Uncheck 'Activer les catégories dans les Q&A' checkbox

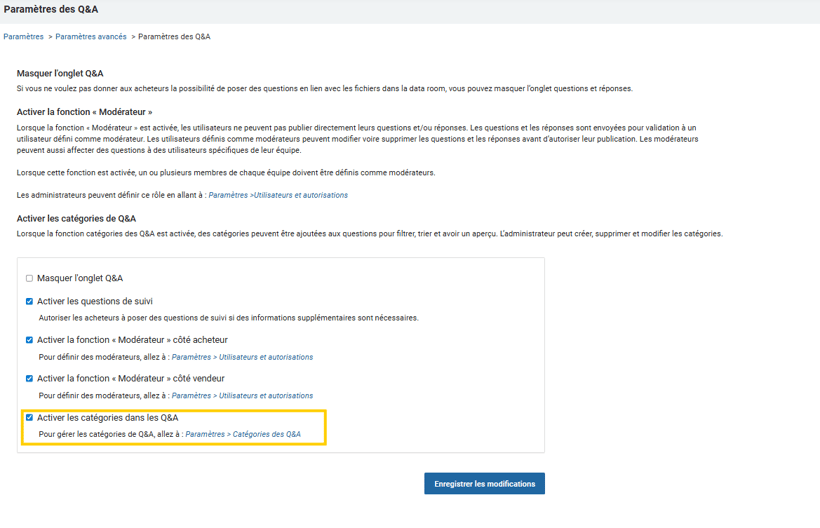coord(29,418)
